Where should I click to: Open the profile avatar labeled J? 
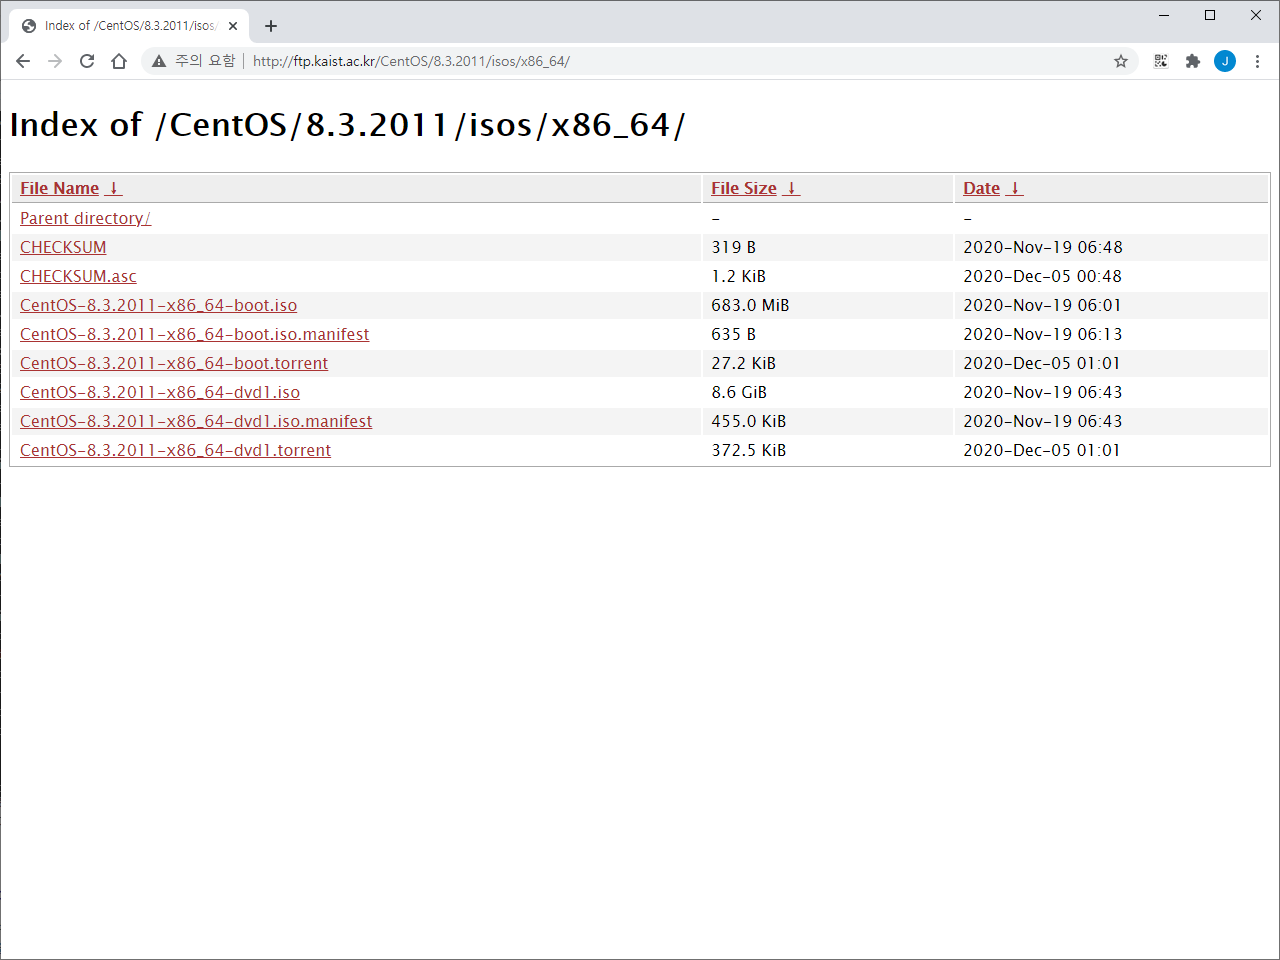pos(1225,61)
